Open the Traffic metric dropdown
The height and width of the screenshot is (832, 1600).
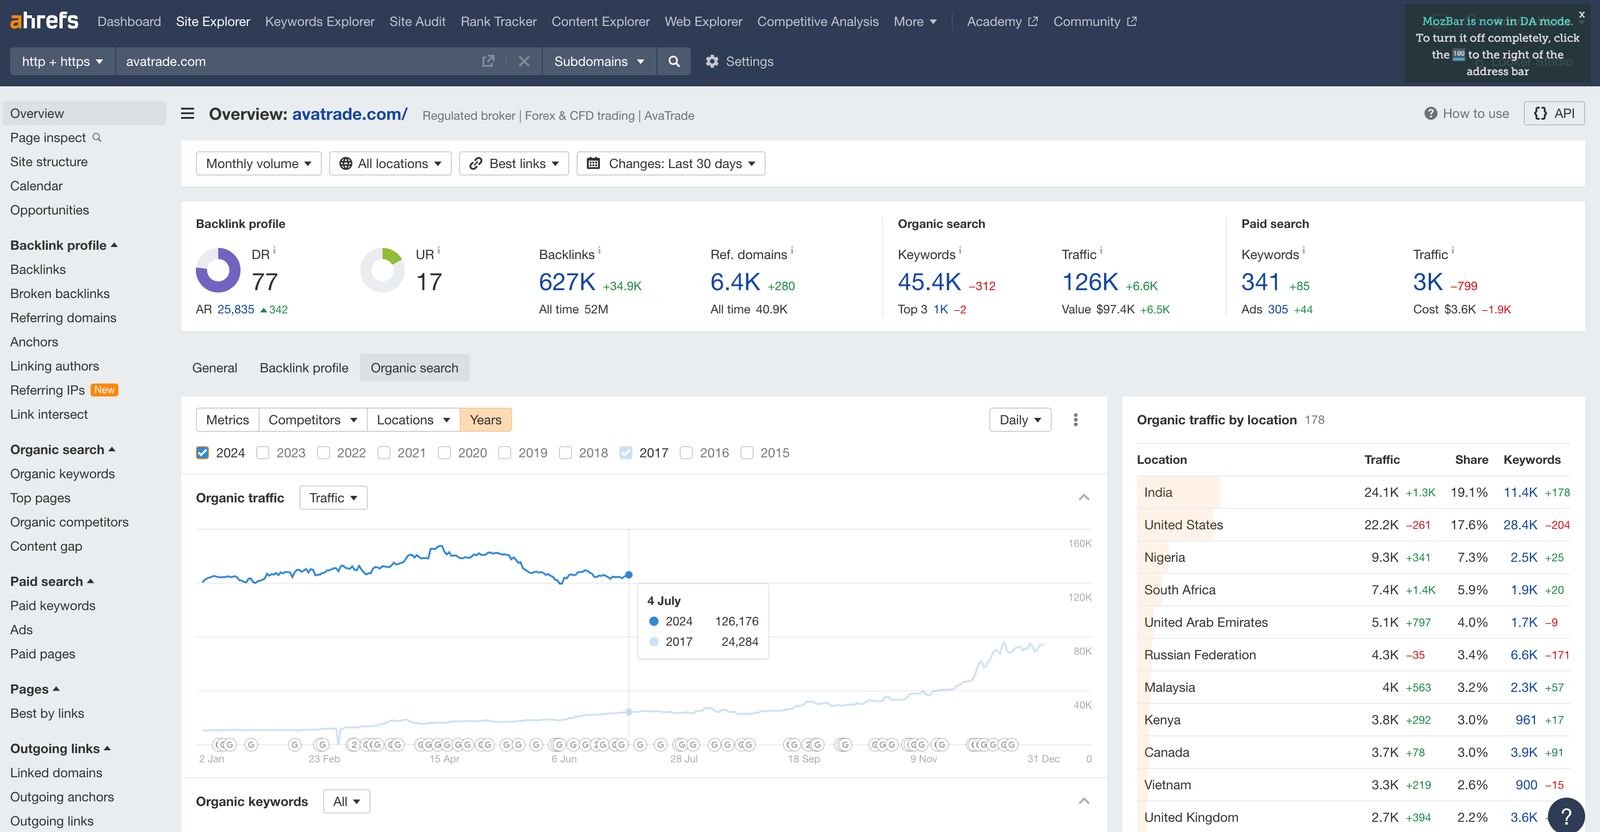point(333,498)
